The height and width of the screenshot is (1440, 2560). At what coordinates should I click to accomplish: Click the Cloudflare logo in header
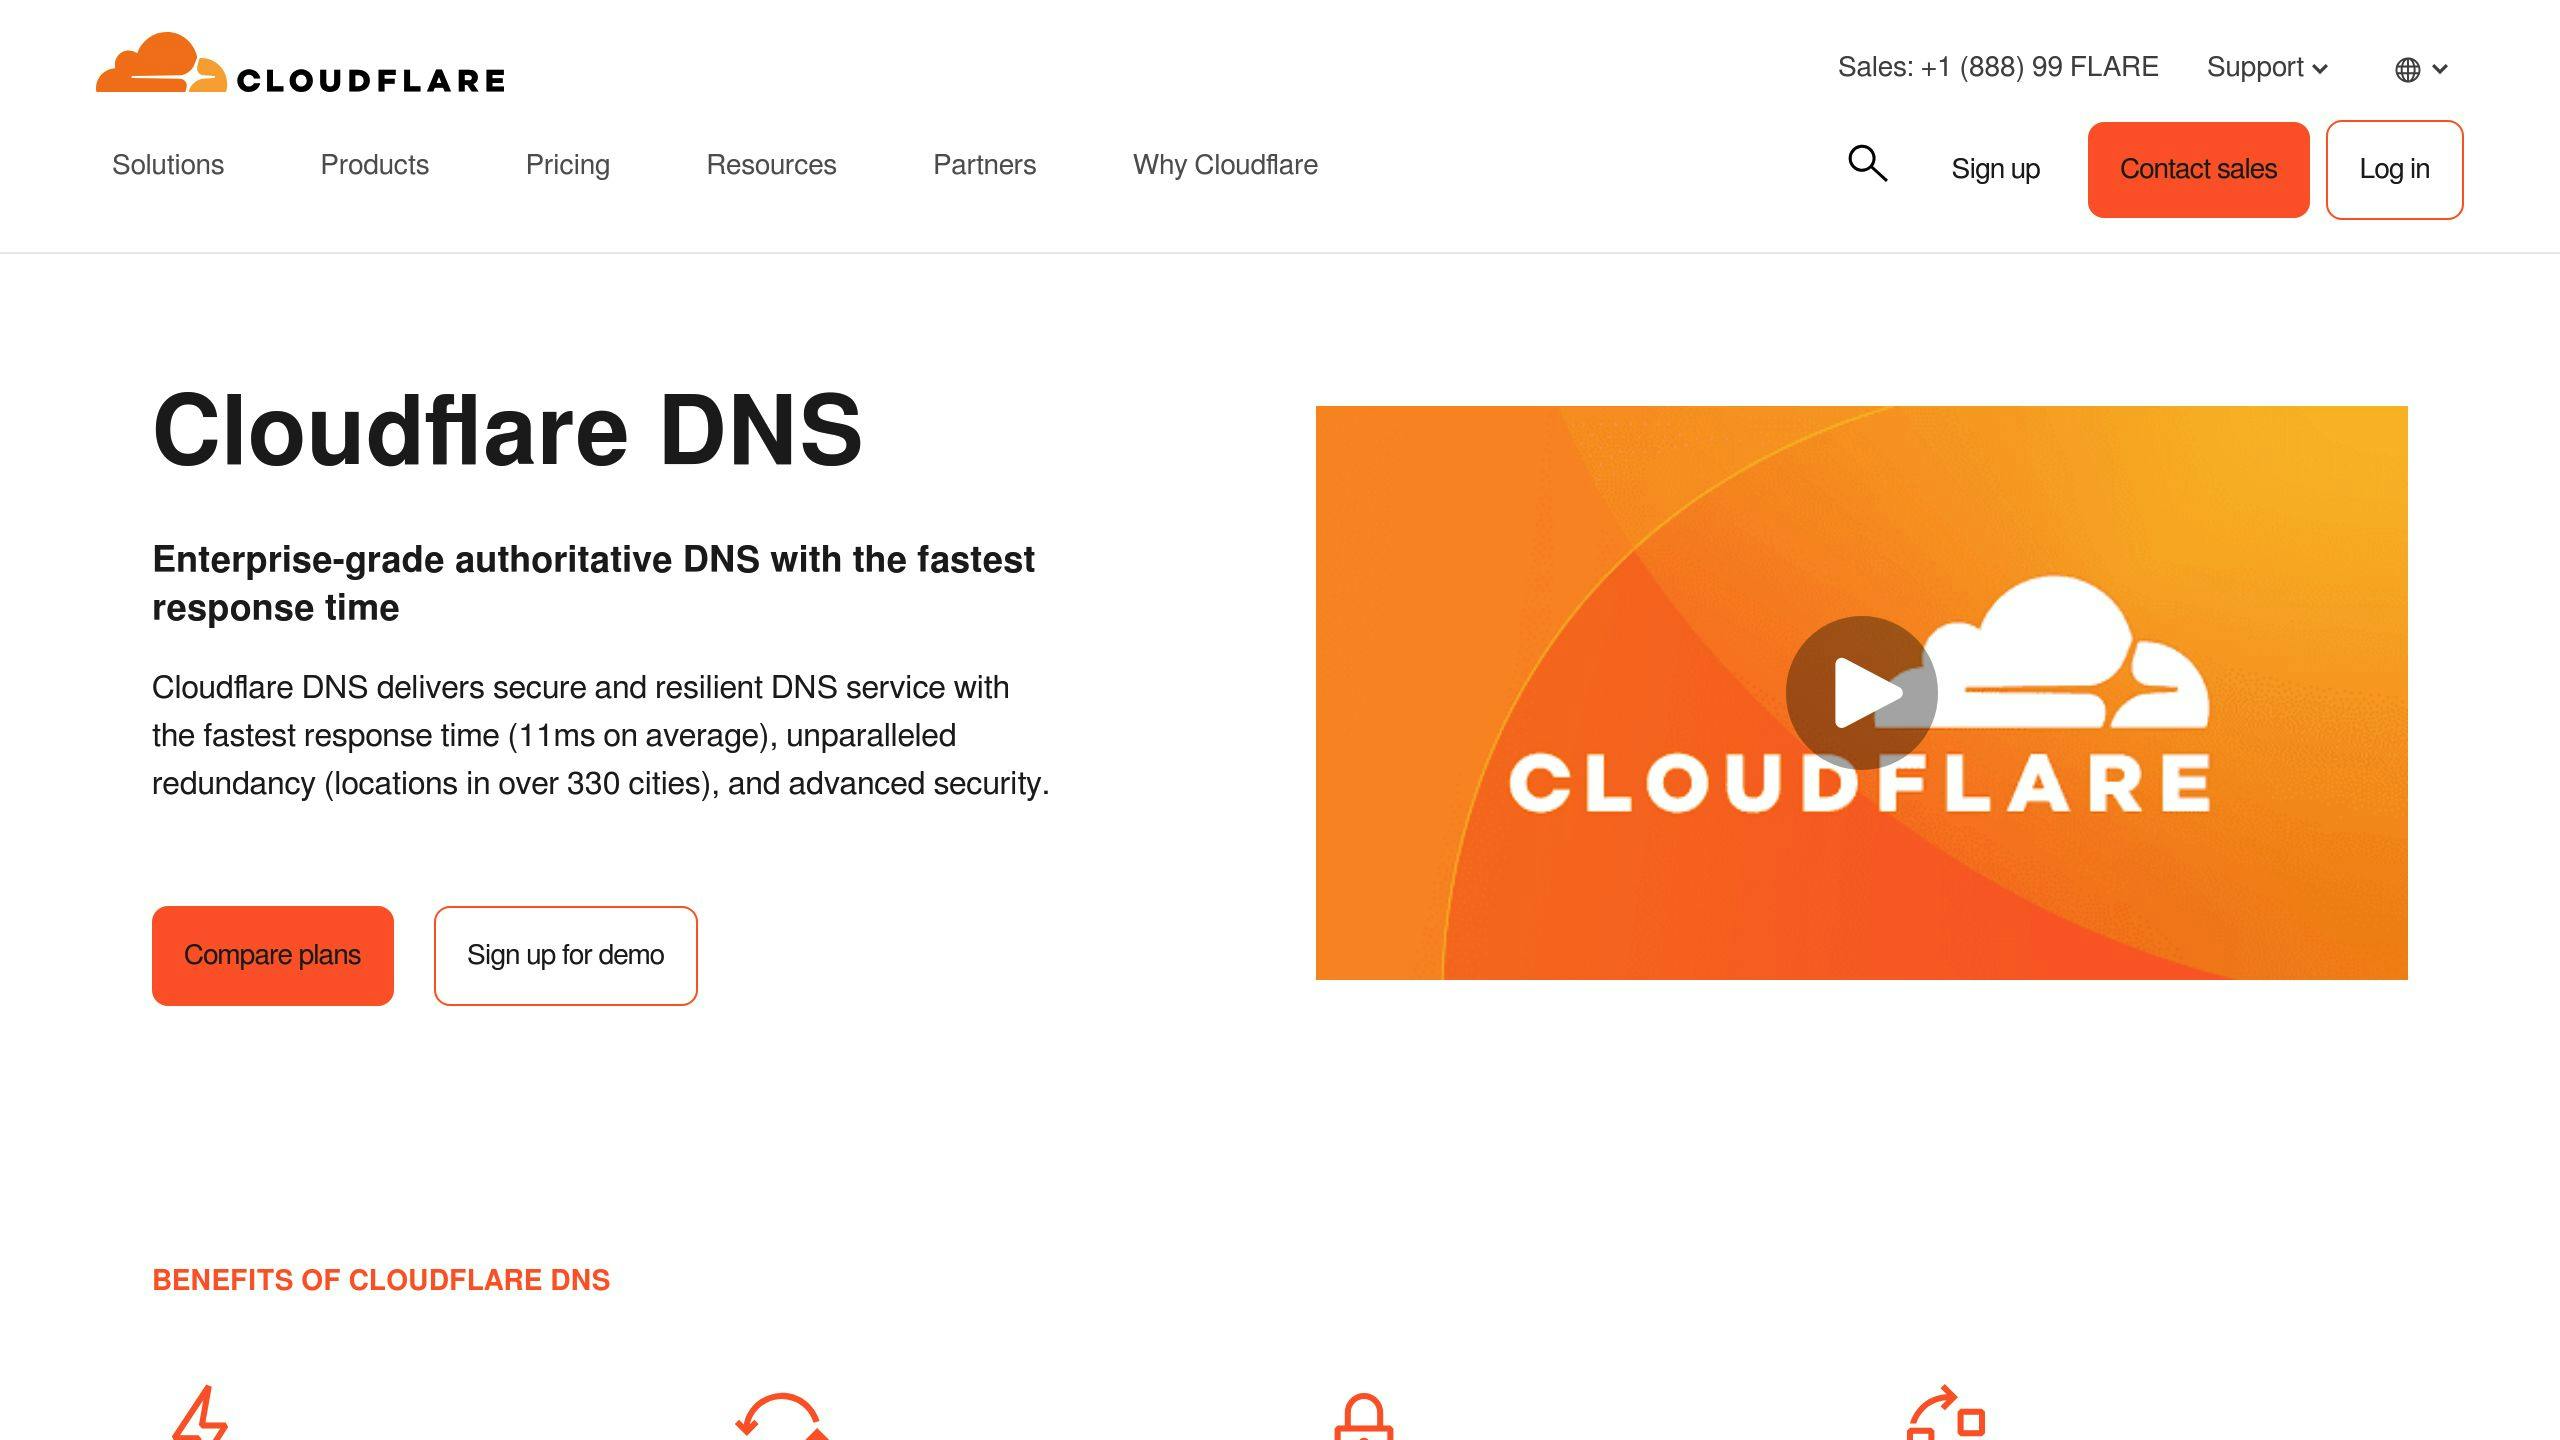[300, 63]
